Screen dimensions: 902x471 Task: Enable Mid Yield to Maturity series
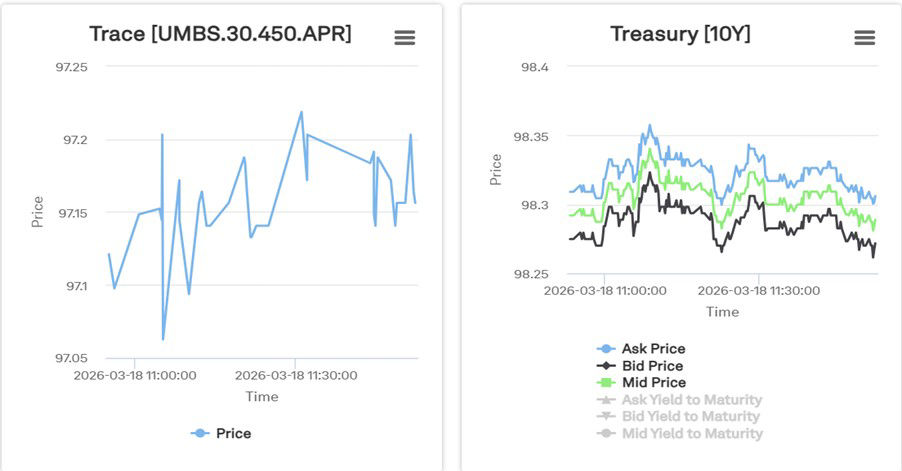(691, 433)
